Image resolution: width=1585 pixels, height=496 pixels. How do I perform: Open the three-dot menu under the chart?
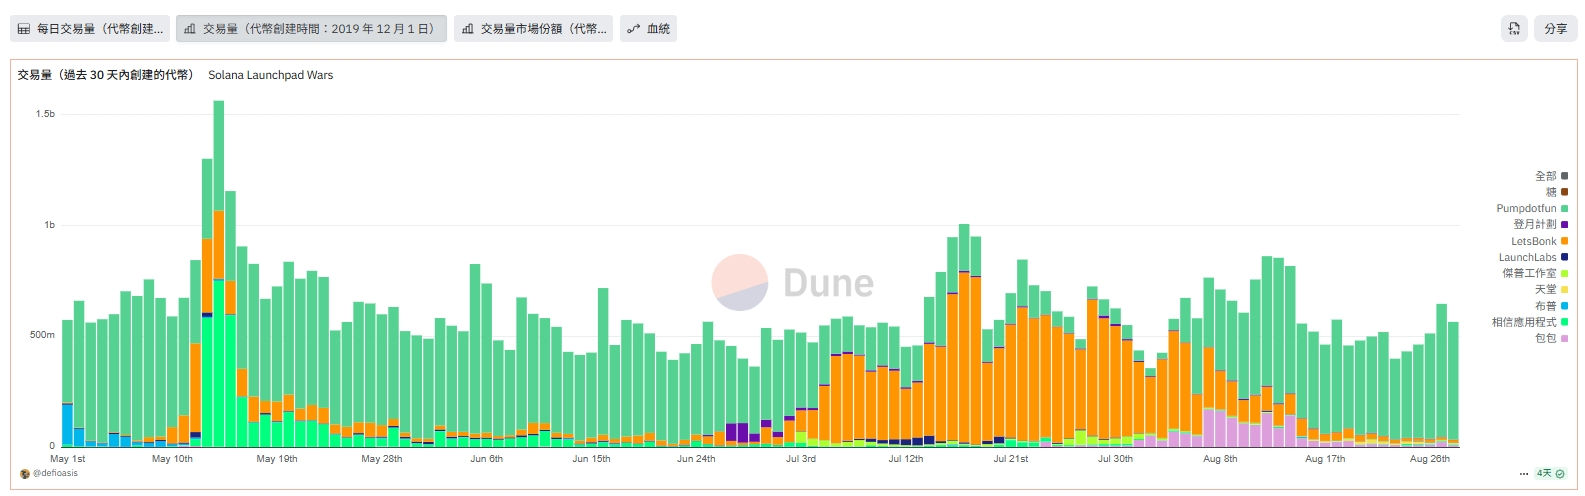click(x=1524, y=474)
